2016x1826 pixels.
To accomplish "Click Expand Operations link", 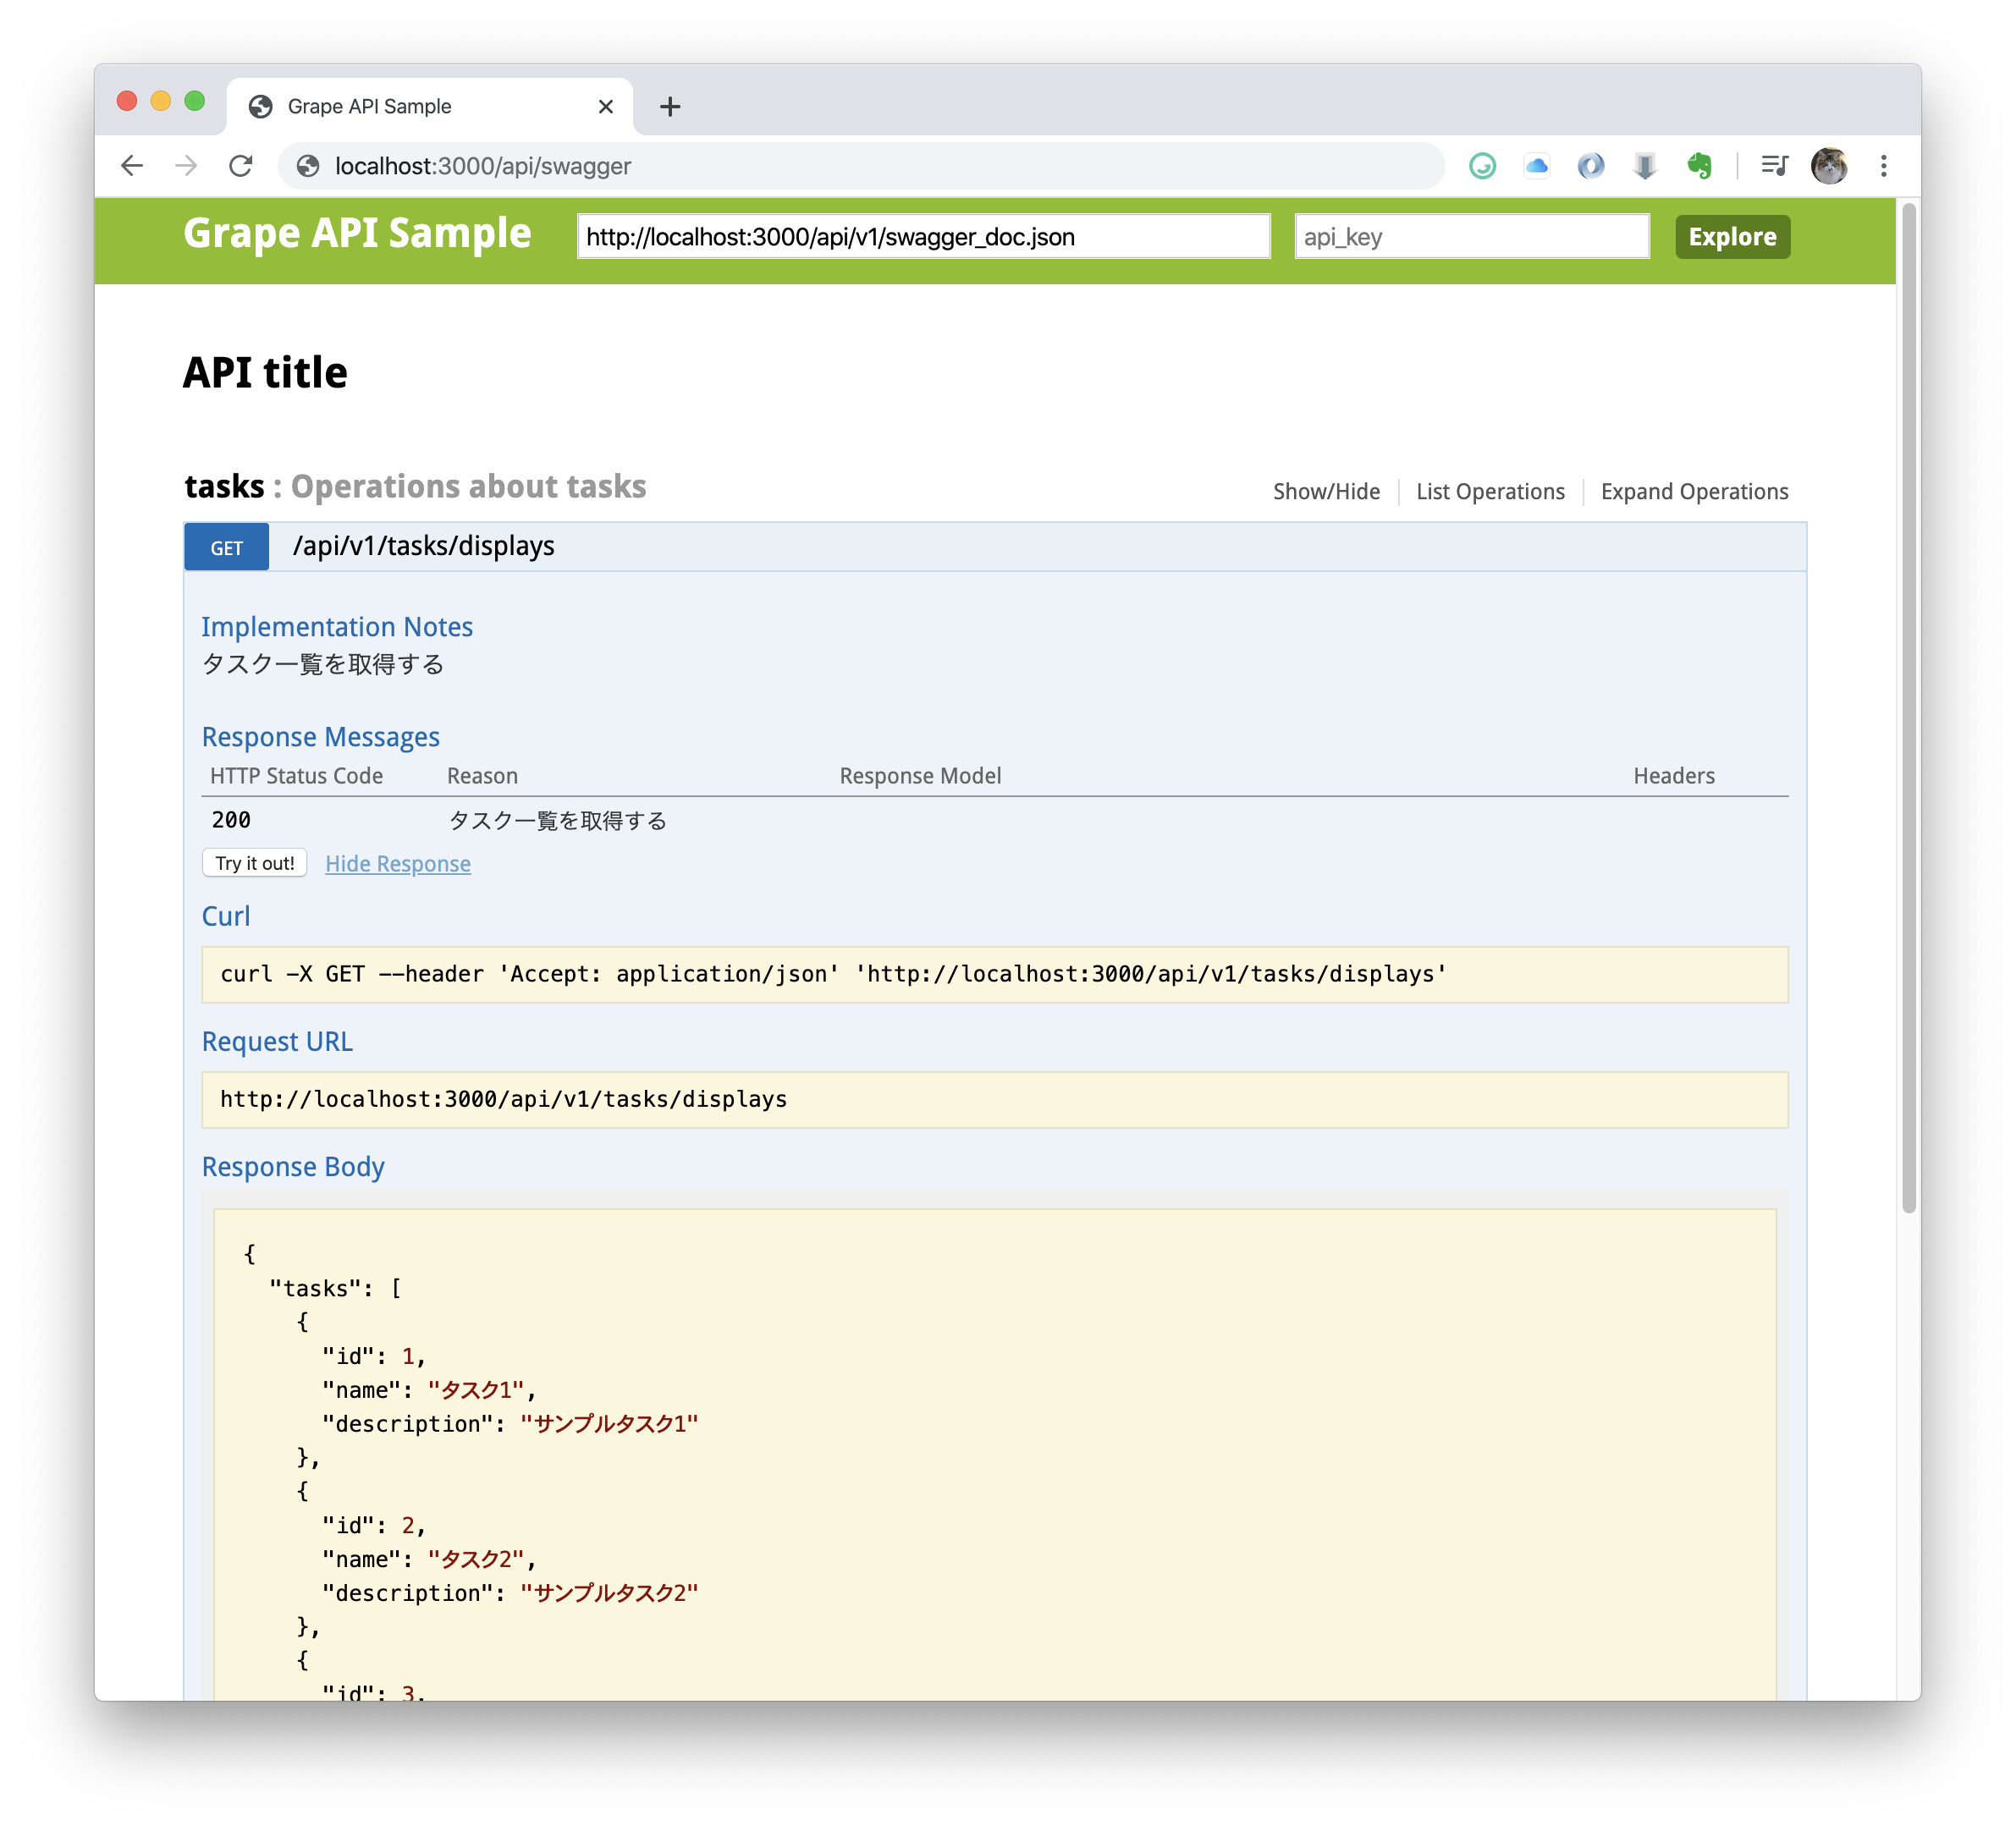I will (1694, 492).
